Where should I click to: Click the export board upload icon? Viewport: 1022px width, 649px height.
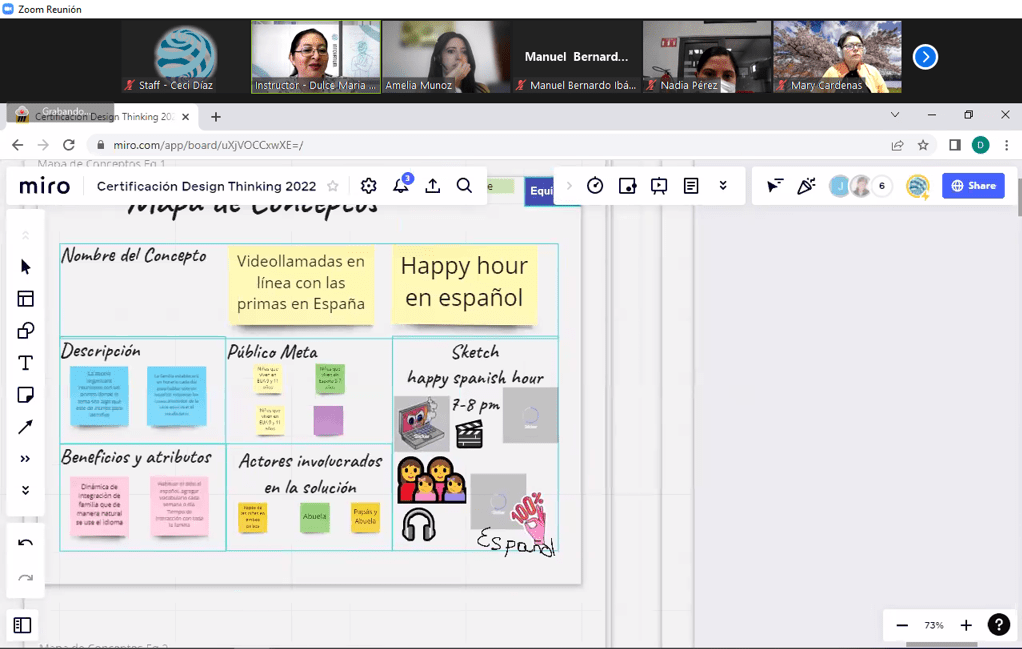tap(433, 186)
